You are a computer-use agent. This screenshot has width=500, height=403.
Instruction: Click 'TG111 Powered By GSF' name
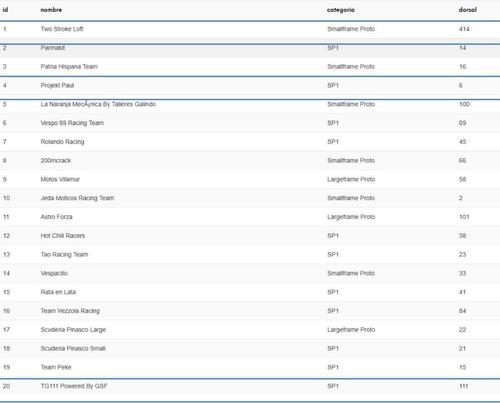coord(74,386)
